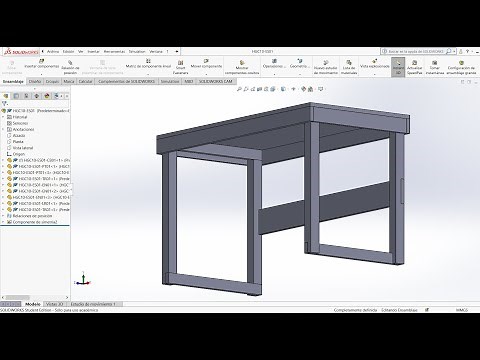Open the Edición menu
The height and width of the screenshot is (360, 480).
click(x=69, y=52)
